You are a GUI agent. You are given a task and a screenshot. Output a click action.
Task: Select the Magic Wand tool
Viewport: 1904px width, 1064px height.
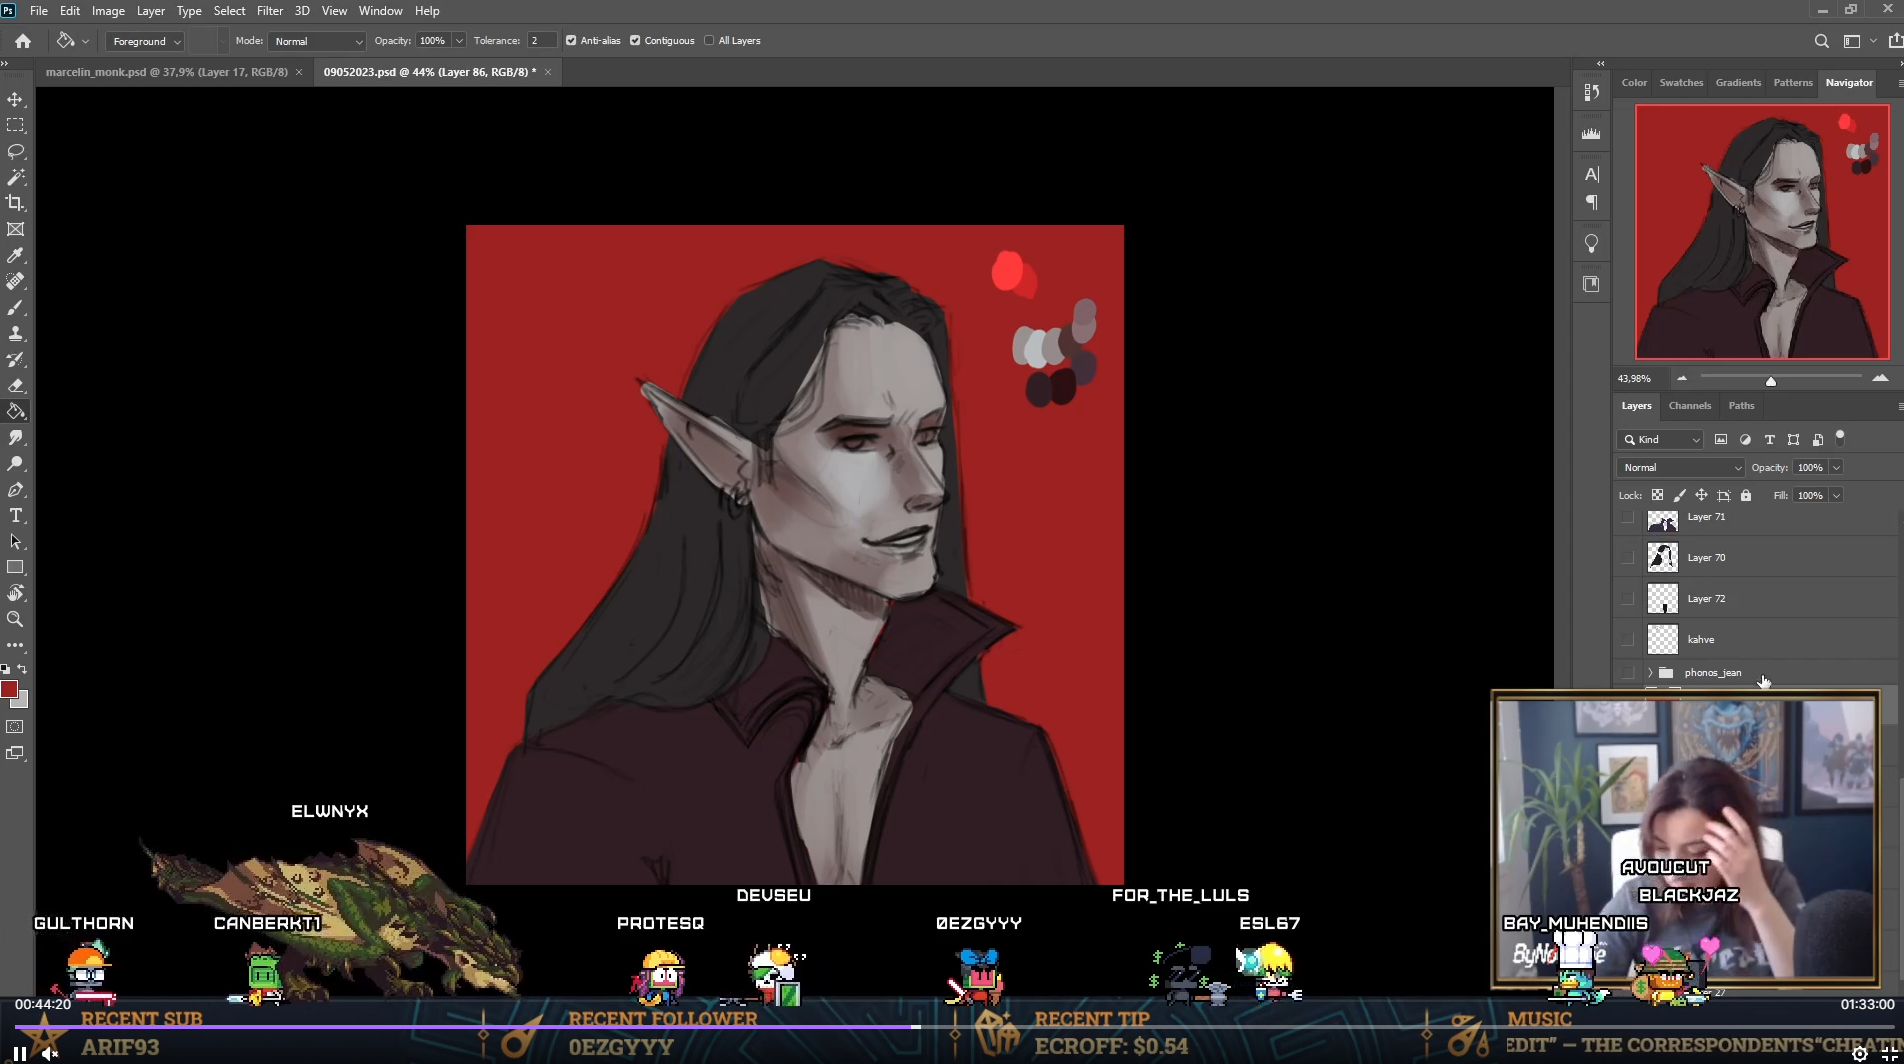click(15, 178)
